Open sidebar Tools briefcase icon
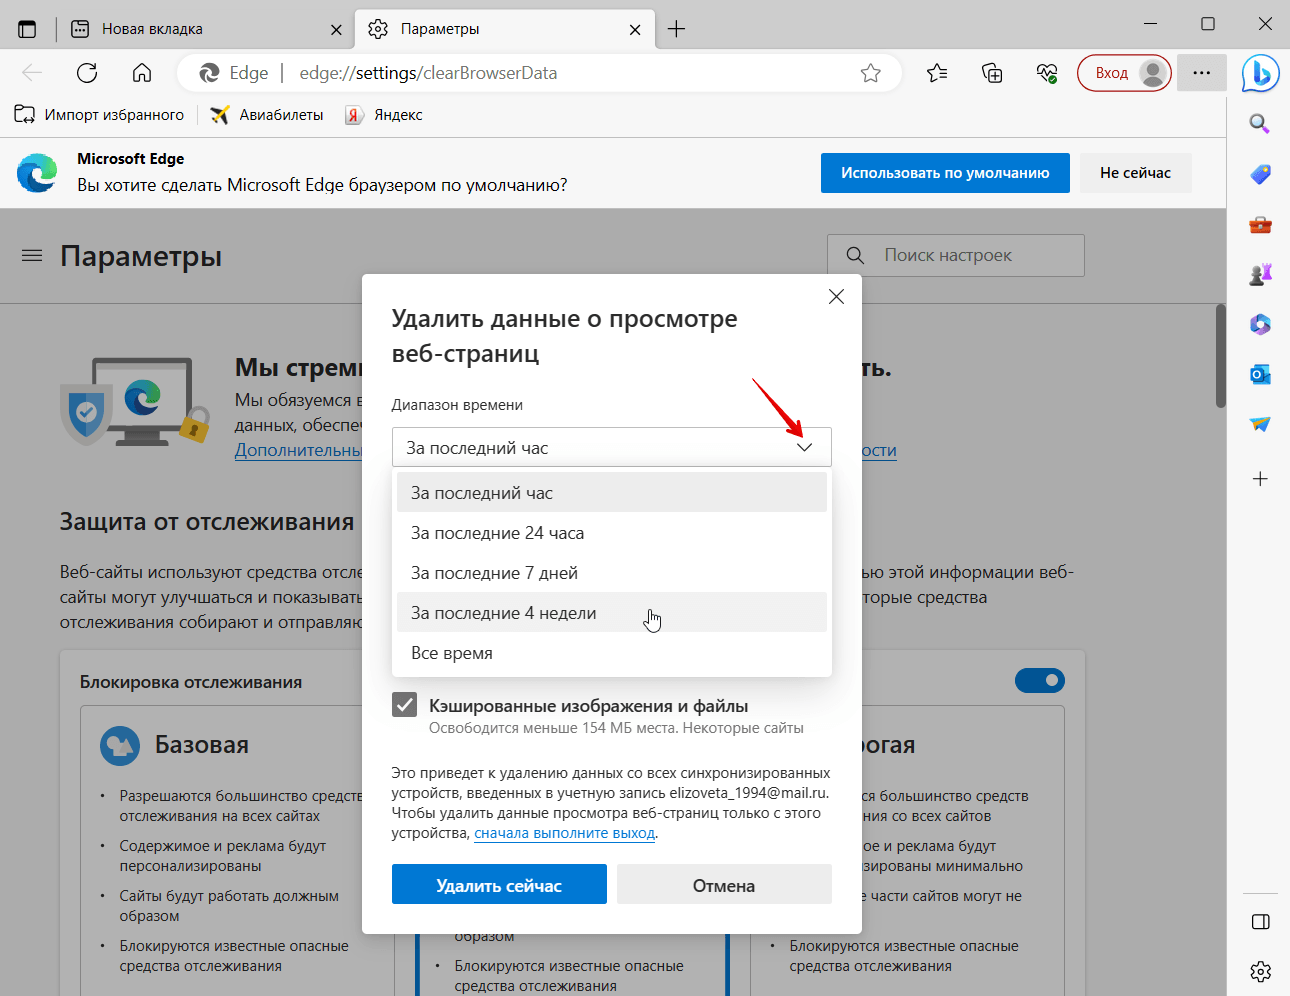The width and height of the screenshot is (1290, 996). (1260, 224)
